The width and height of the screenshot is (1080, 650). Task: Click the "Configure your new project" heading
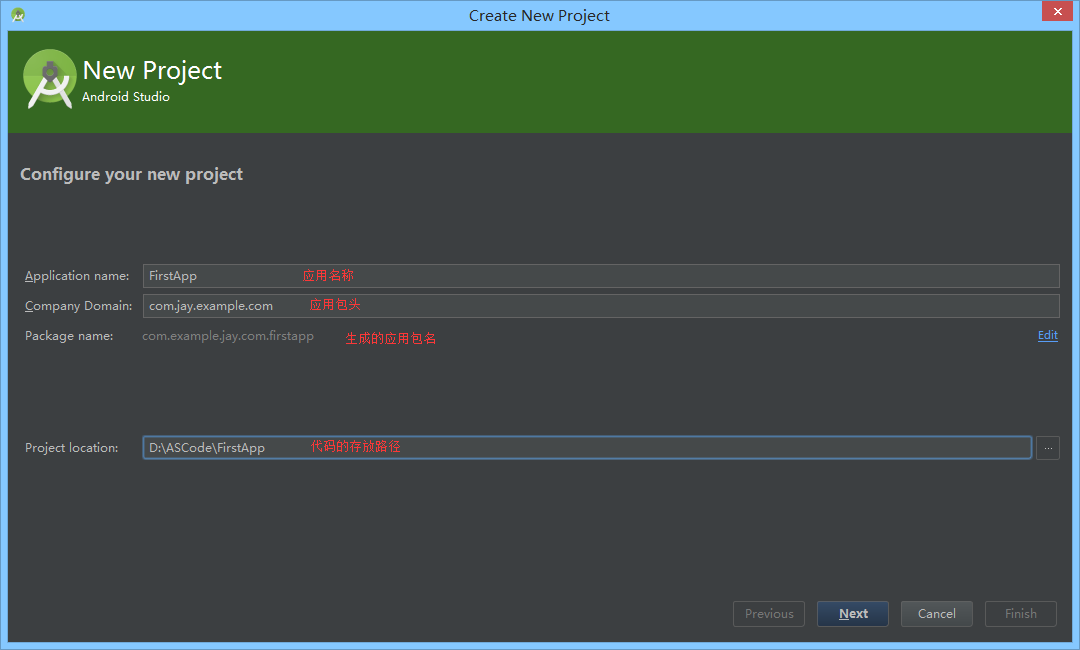tap(131, 173)
